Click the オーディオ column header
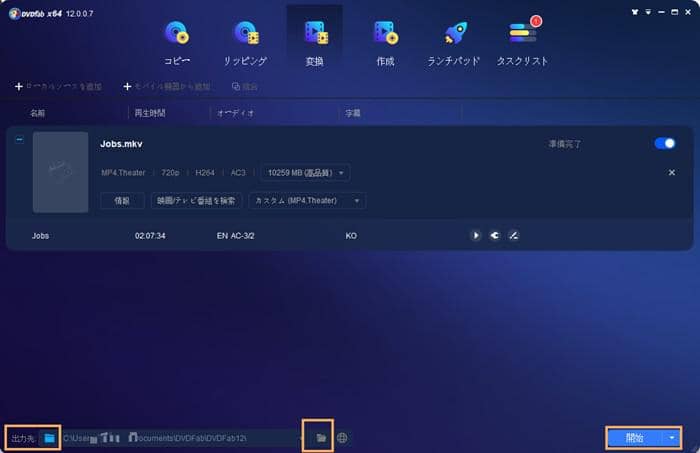 [x=235, y=113]
